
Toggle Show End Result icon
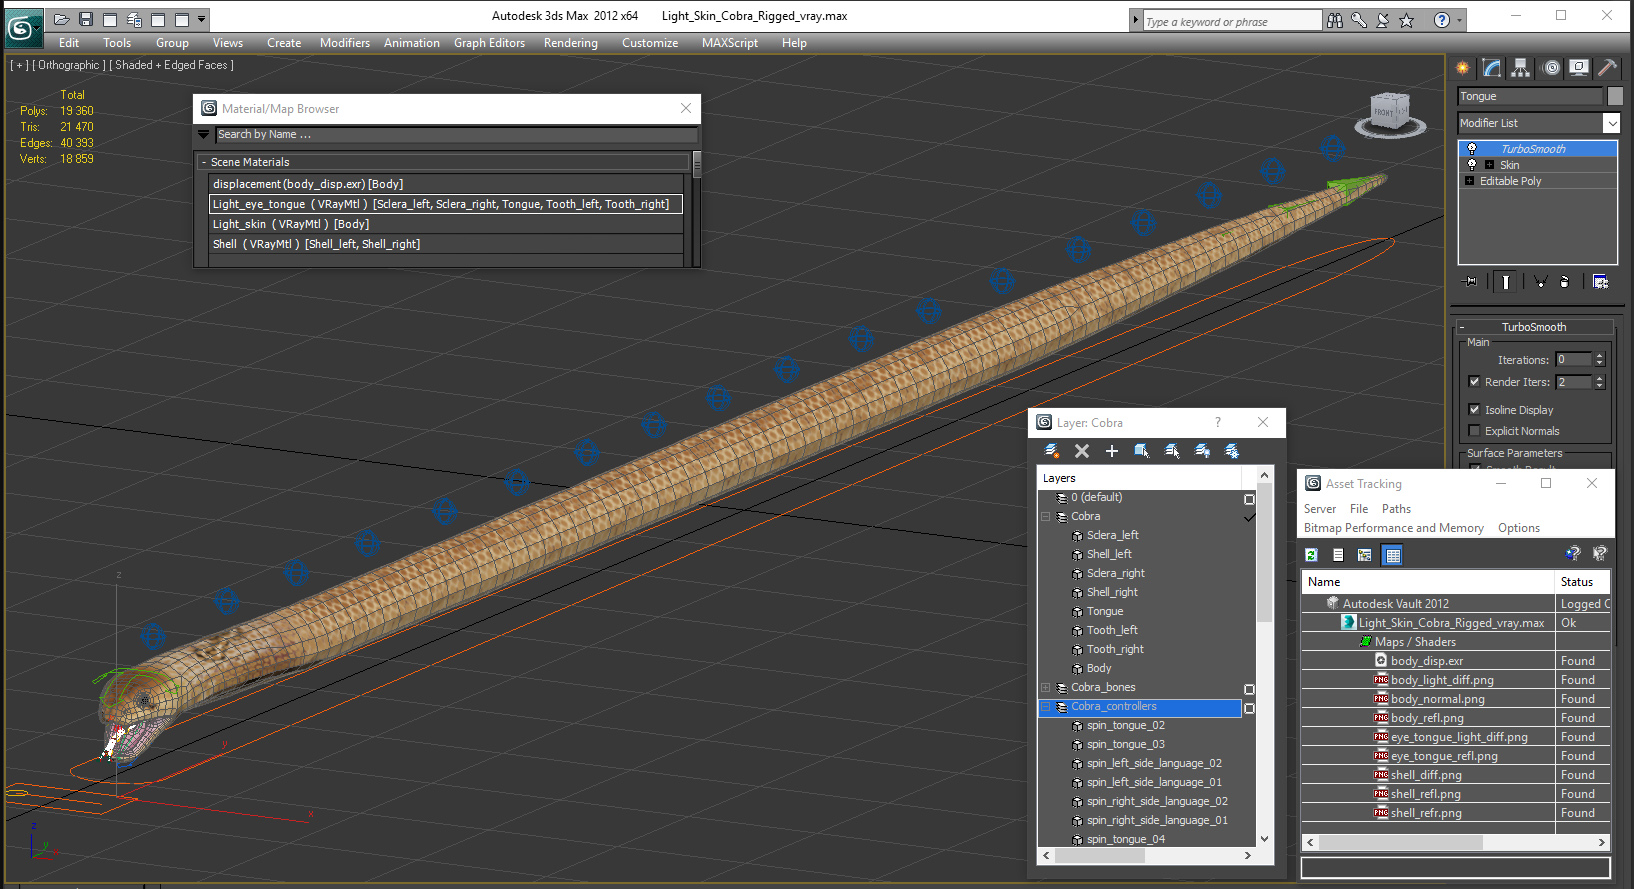1505,282
